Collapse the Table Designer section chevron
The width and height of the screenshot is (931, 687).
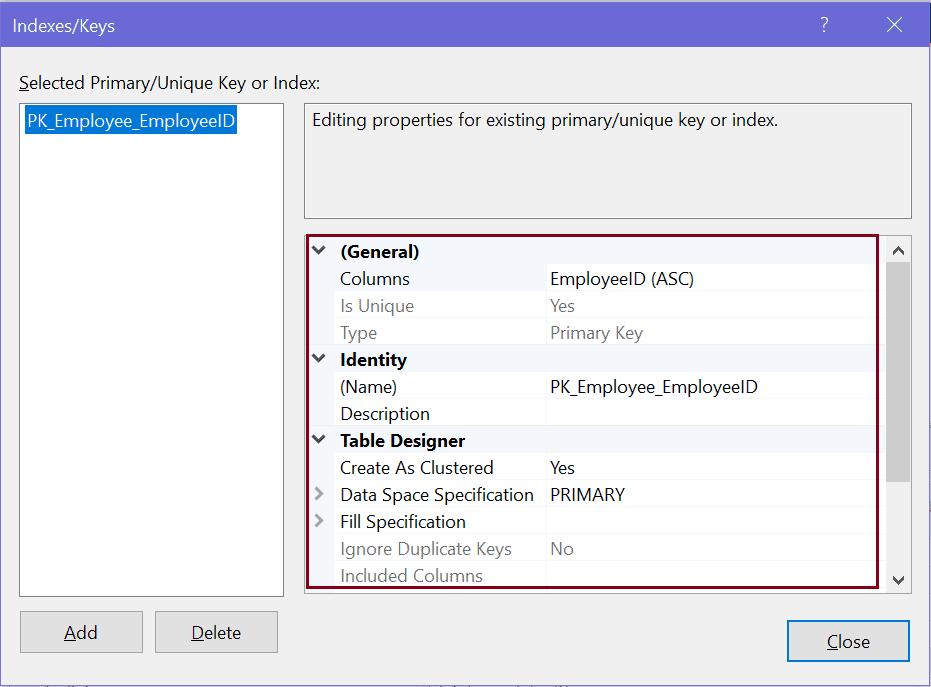[x=318, y=440]
